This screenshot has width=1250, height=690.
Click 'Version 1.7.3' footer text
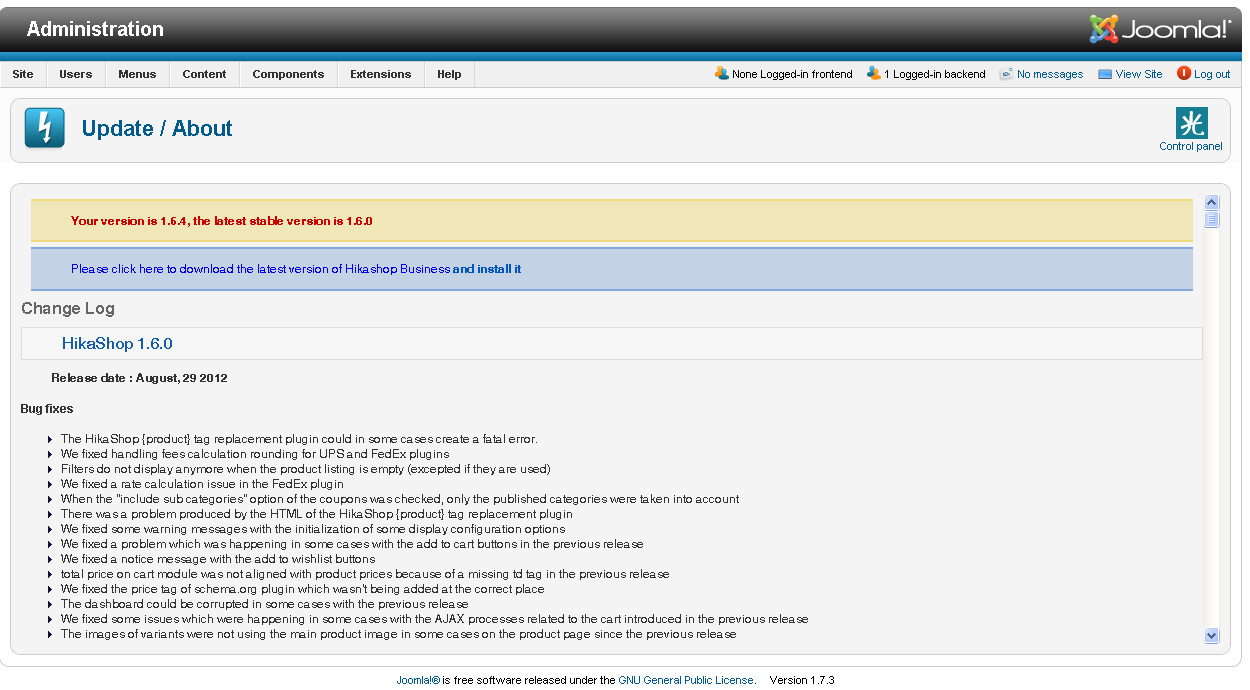coord(802,680)
